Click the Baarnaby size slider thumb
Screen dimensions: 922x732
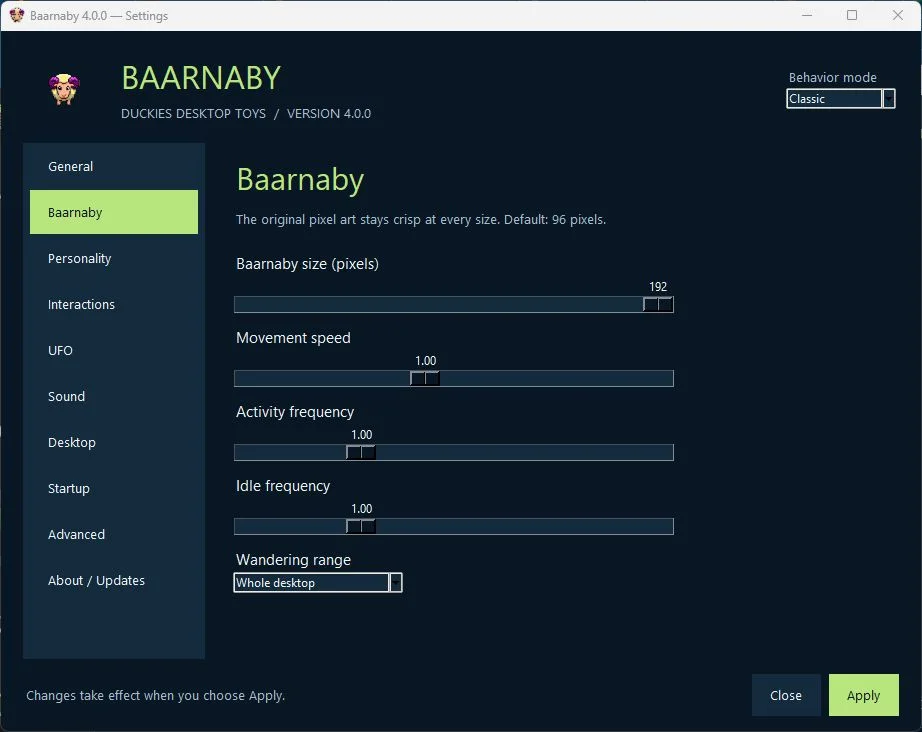click(658, 305)
